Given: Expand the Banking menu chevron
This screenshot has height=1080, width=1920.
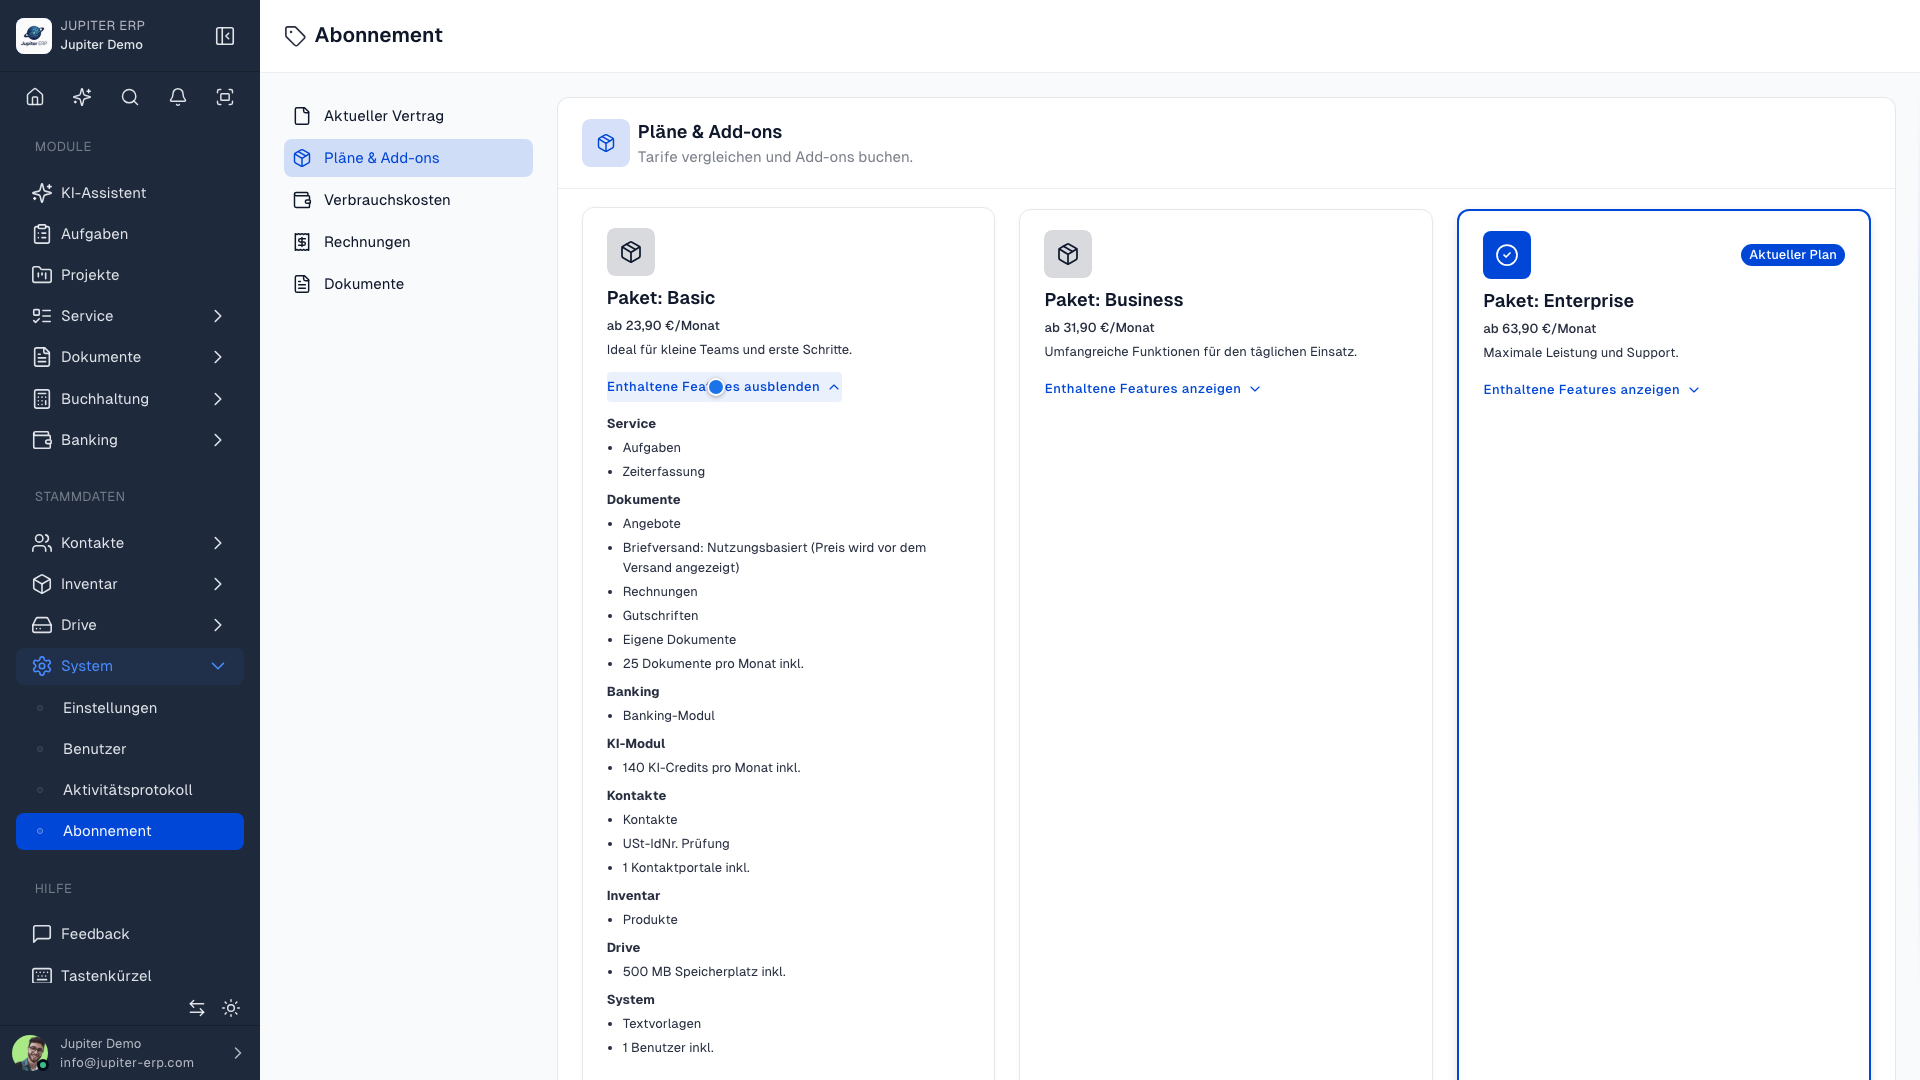Looking at the screenshot, I should point(218,440).
